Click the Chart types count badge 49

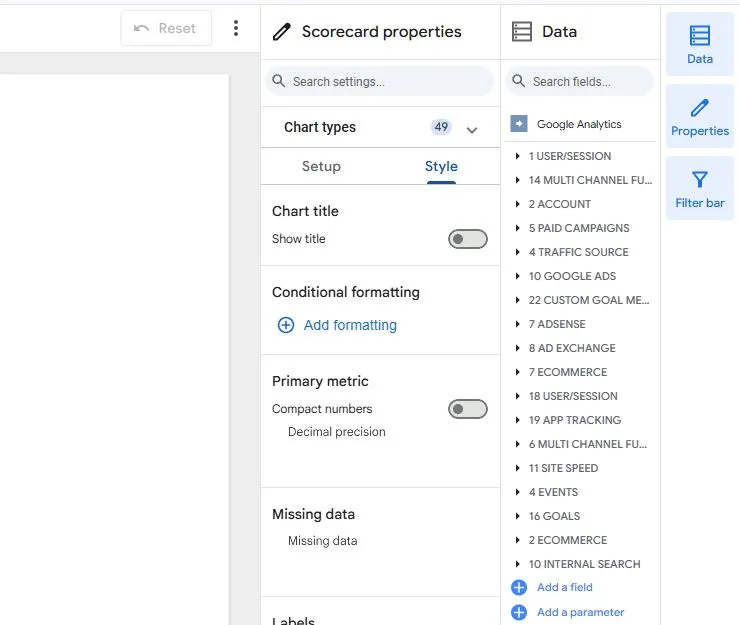click(x=441, y=127)
